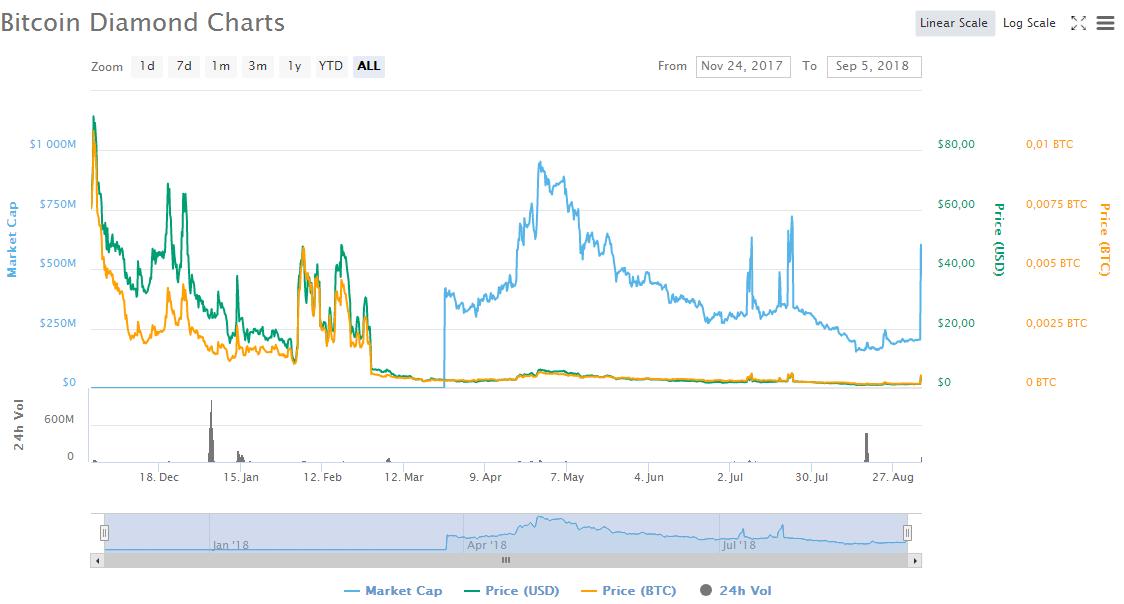Set zoom to 1m
The height and width of the screenshot is (604, 1124).
click(221, 66)
